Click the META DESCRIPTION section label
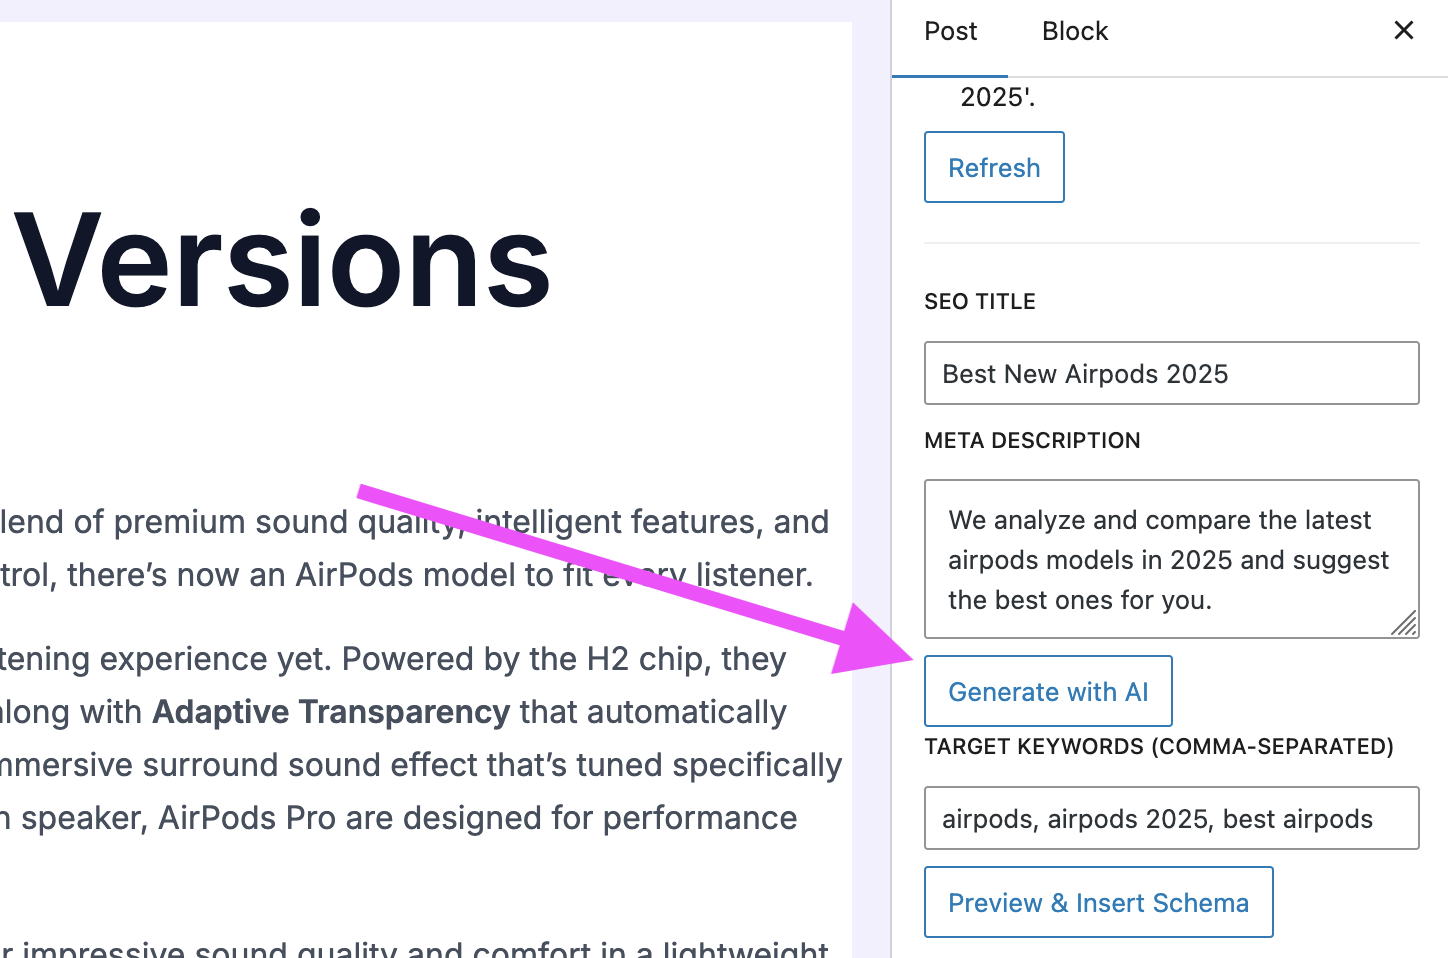This screenshot has height=958, width=1448. [x=1032, y=440]
